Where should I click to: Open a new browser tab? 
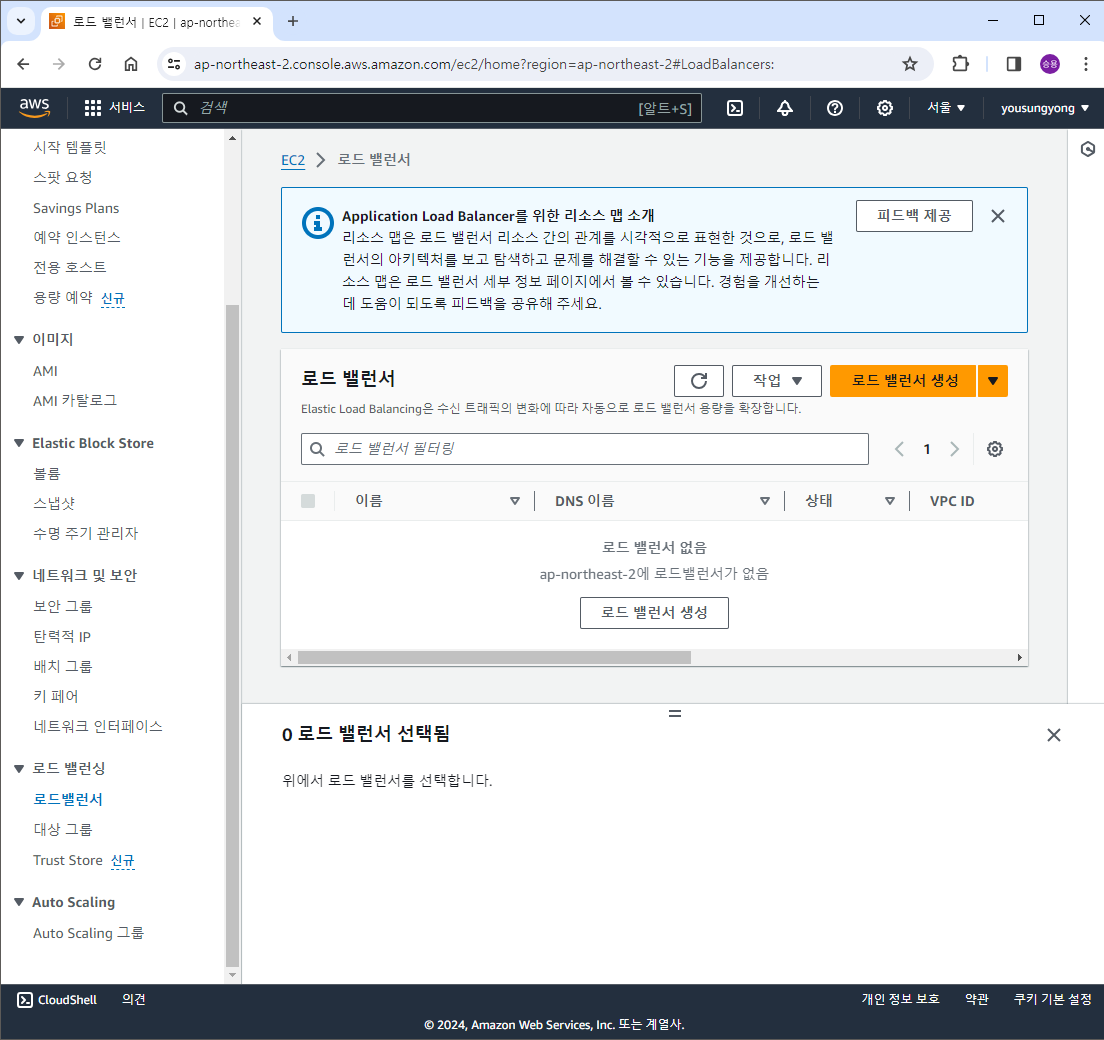click(x=293, y=21)
